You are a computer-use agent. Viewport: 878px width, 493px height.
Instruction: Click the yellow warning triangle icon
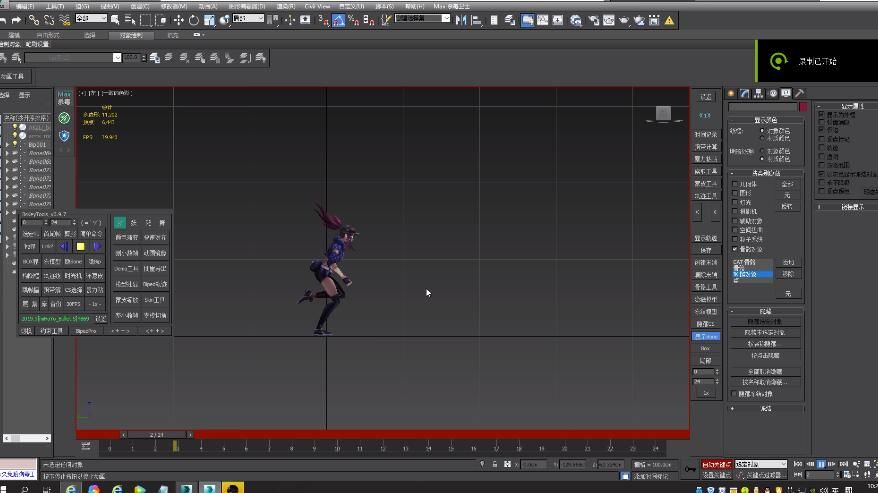click(x=669, y=20)
